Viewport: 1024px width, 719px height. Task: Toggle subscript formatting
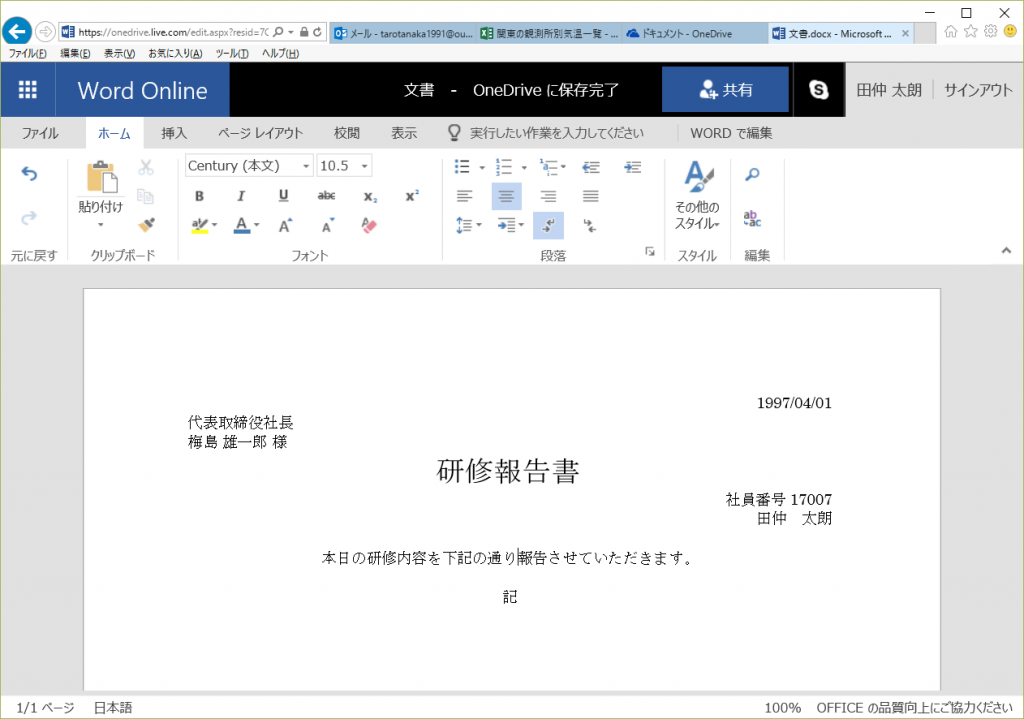(370, 196)
